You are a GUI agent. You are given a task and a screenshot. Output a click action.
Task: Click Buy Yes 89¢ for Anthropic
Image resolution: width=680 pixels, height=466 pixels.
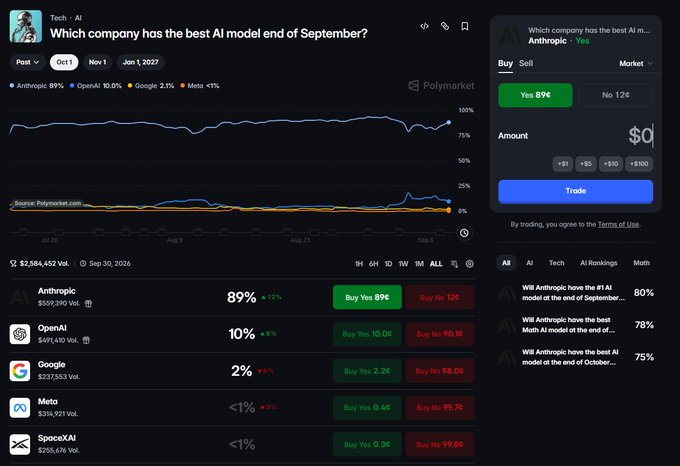click(x=367, y=297)
